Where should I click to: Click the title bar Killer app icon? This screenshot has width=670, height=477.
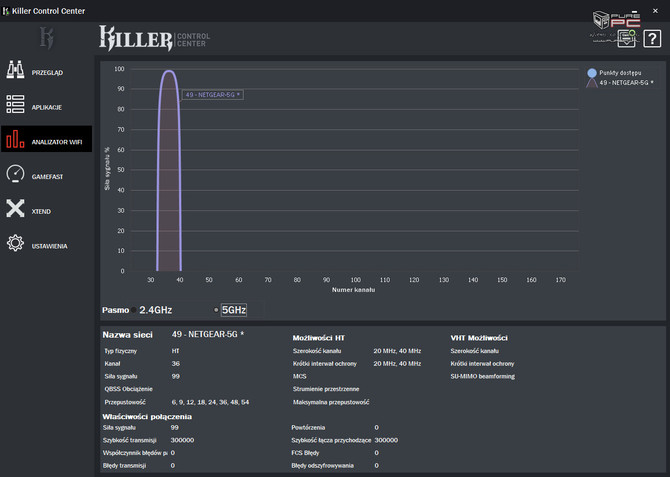pos(6,11)
